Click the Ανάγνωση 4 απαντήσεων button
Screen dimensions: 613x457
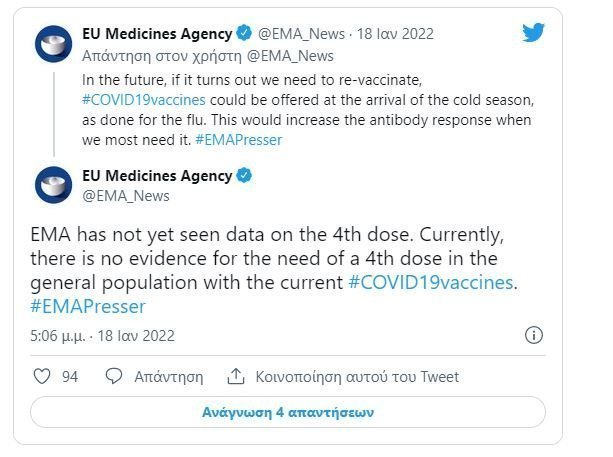tap(288, 412)
